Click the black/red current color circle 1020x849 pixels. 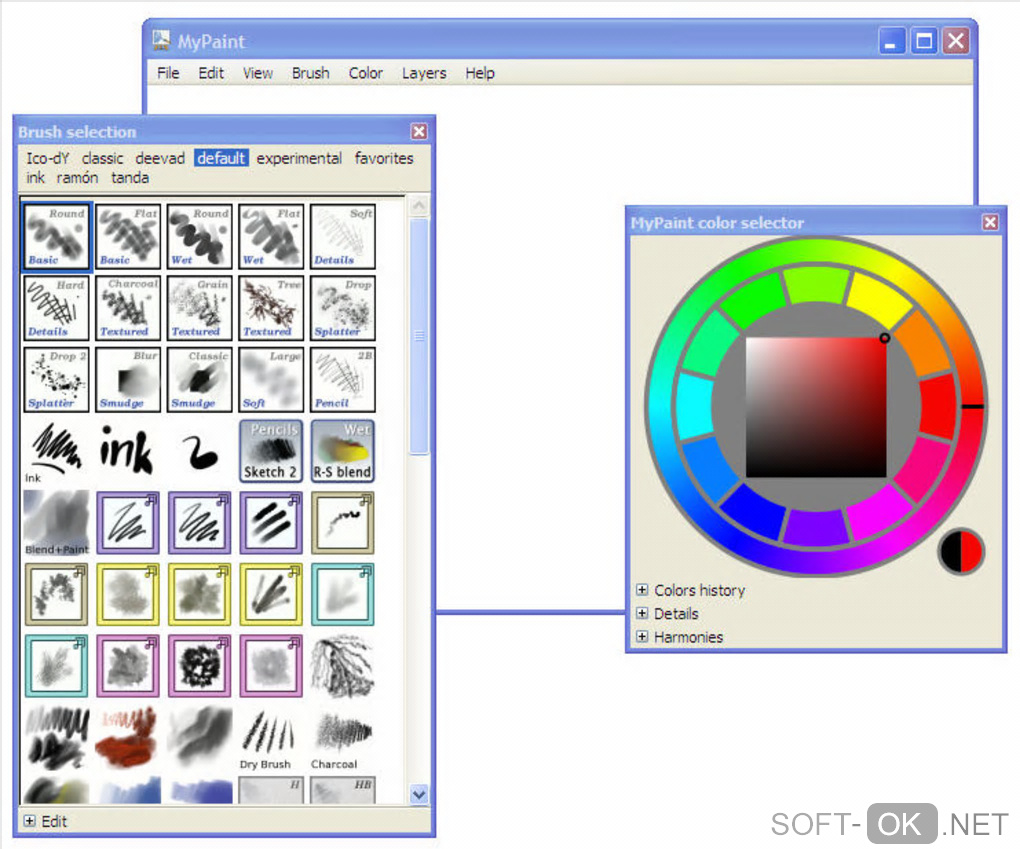pos(961,551)
